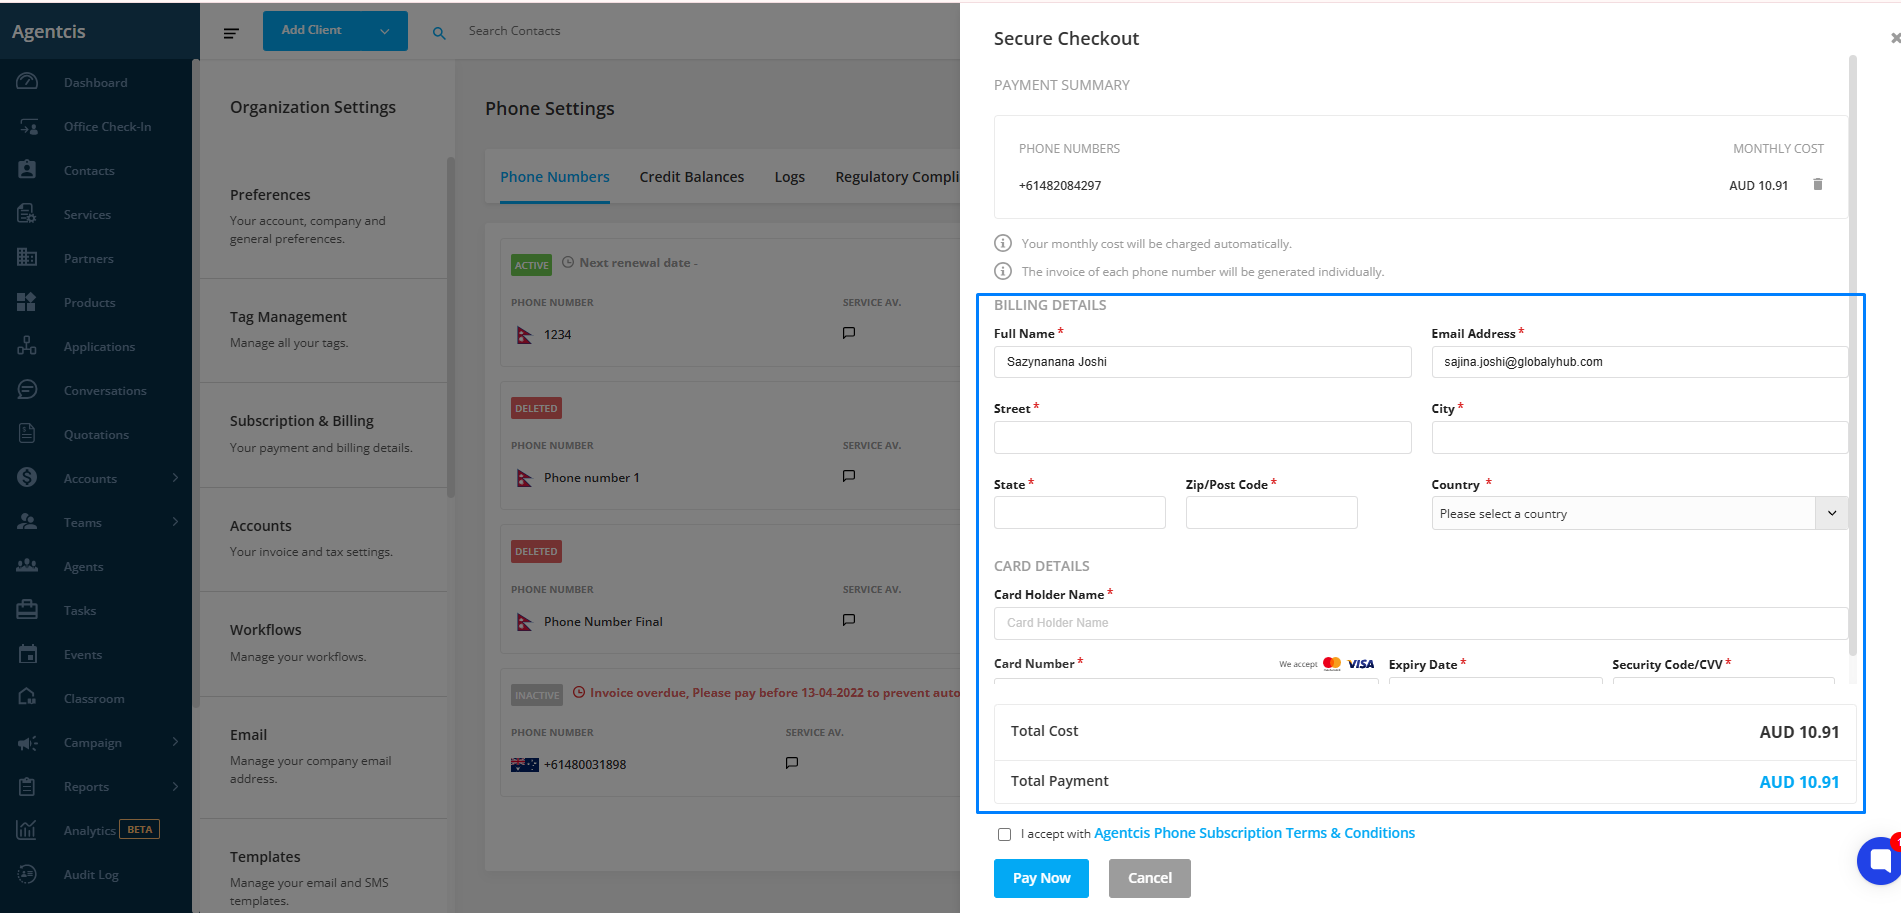Open the Products sidebar icon

click(x=27, y=302)
